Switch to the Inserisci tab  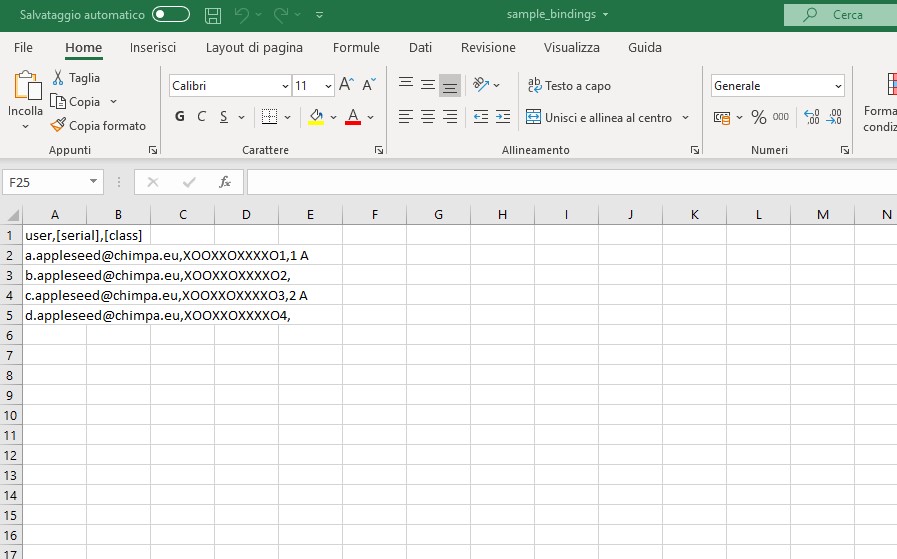pyautogui.click(x=153, y=47)
